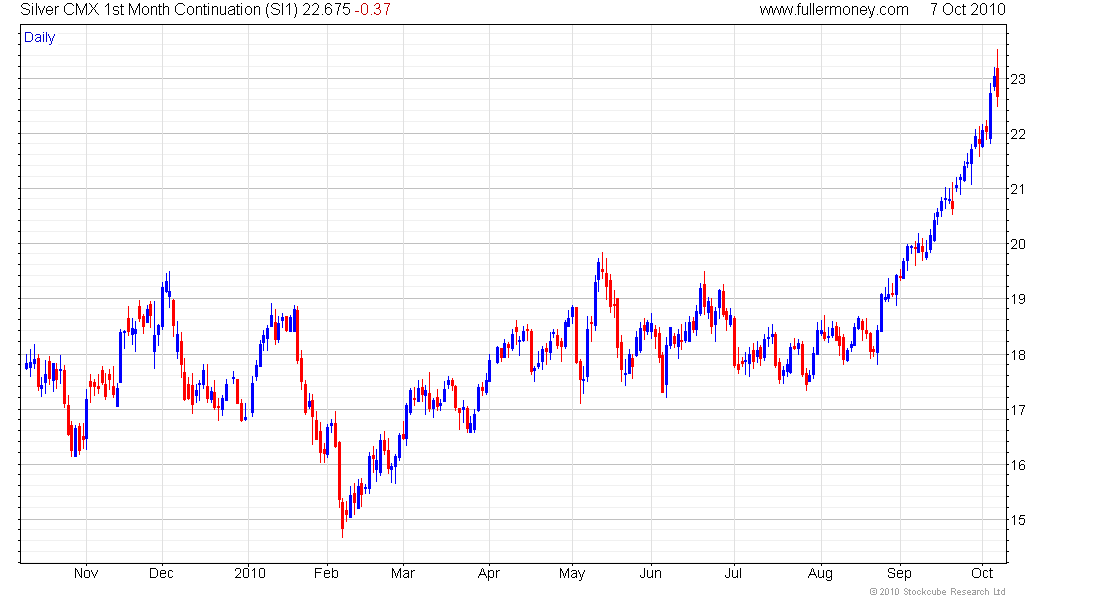Screen dimensions: 1100x600
Task: Click the 19 price axis label
Action: (x=1017, y=299)
